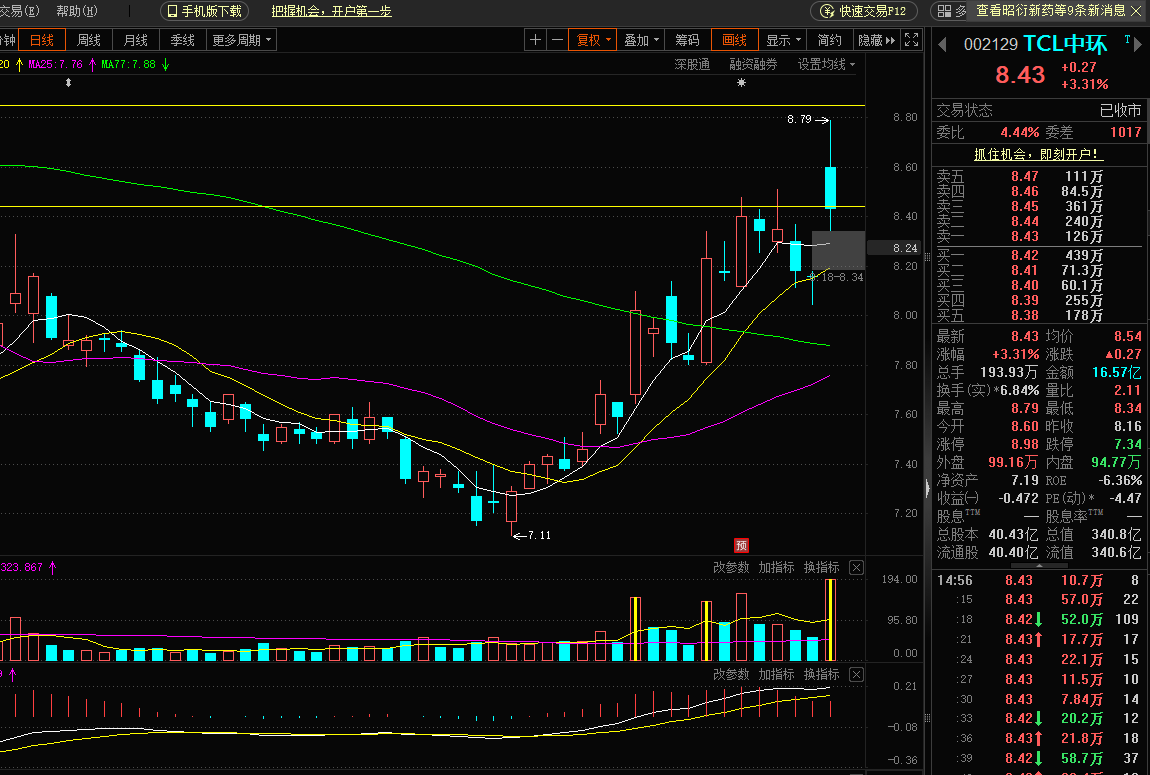This screenshot has width=1150, height=775.
Task: Toggle 筹码 chip distribution view
Action: (x=687, y=40)
